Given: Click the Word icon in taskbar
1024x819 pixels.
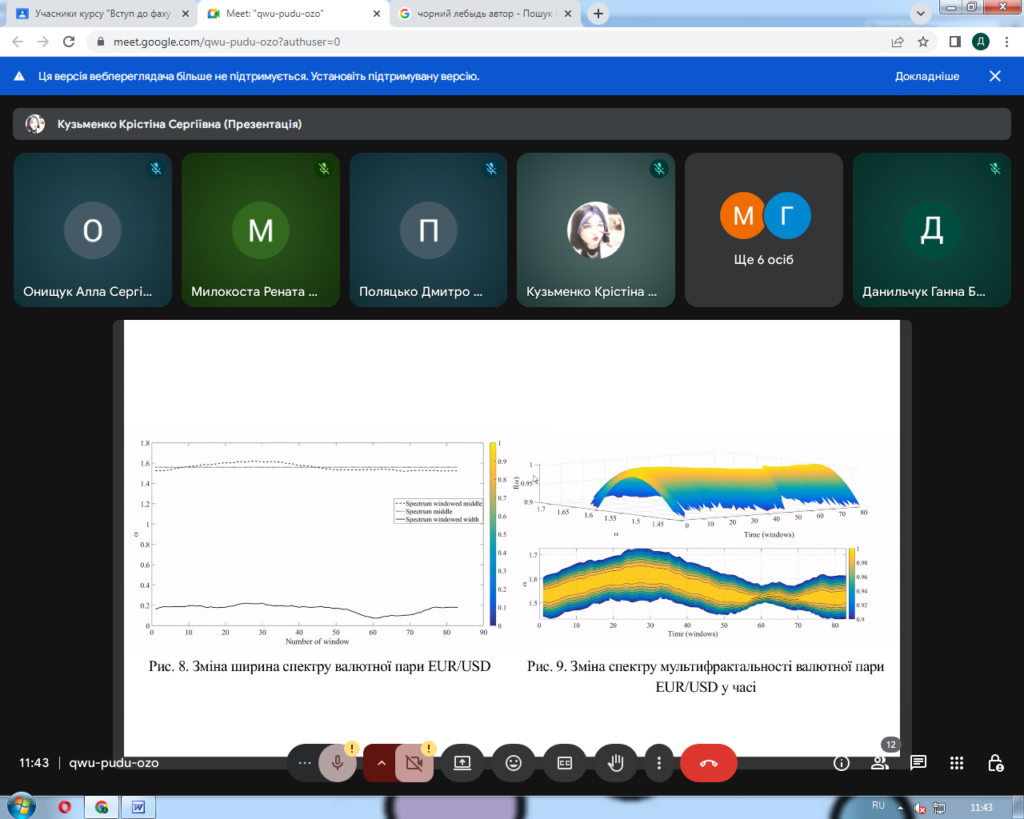Looking at the screenshot, I should pyautogui.click(x=138, y=806).
